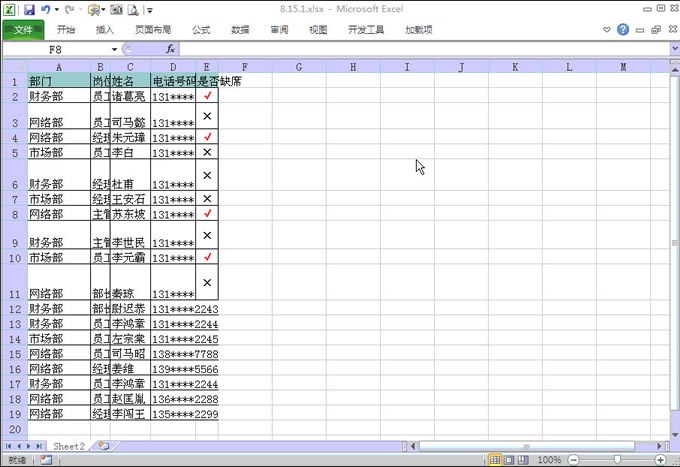680x467 pixels.
Task: Click the X mark in cell E7
Action: [x=207, y=199]
